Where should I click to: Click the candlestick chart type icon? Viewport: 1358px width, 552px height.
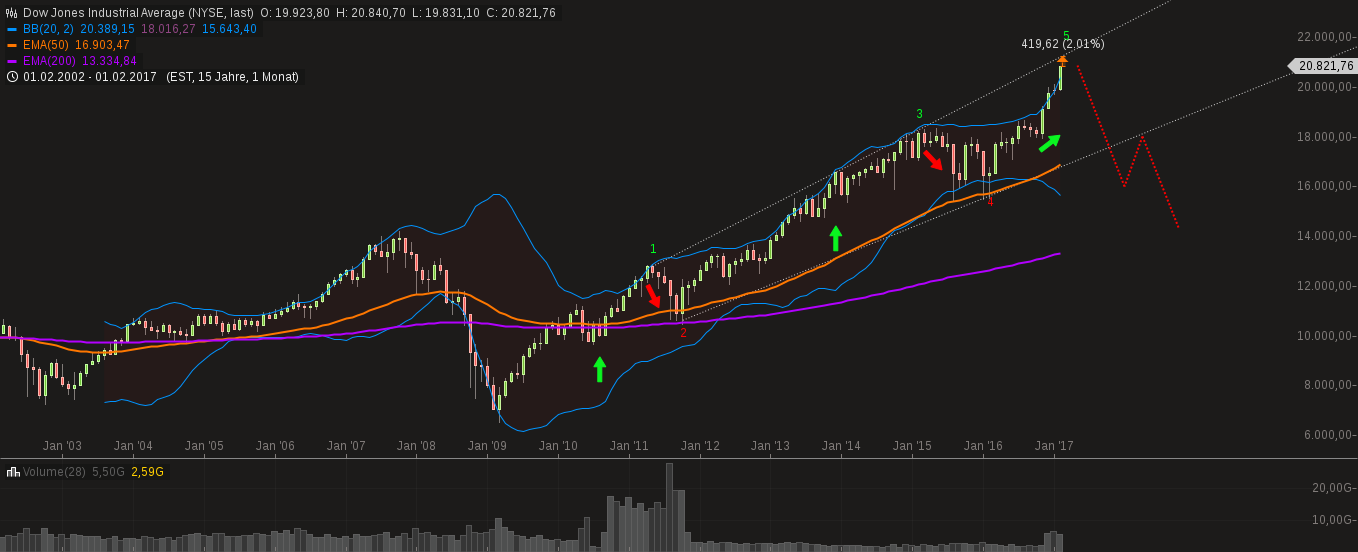12,13
